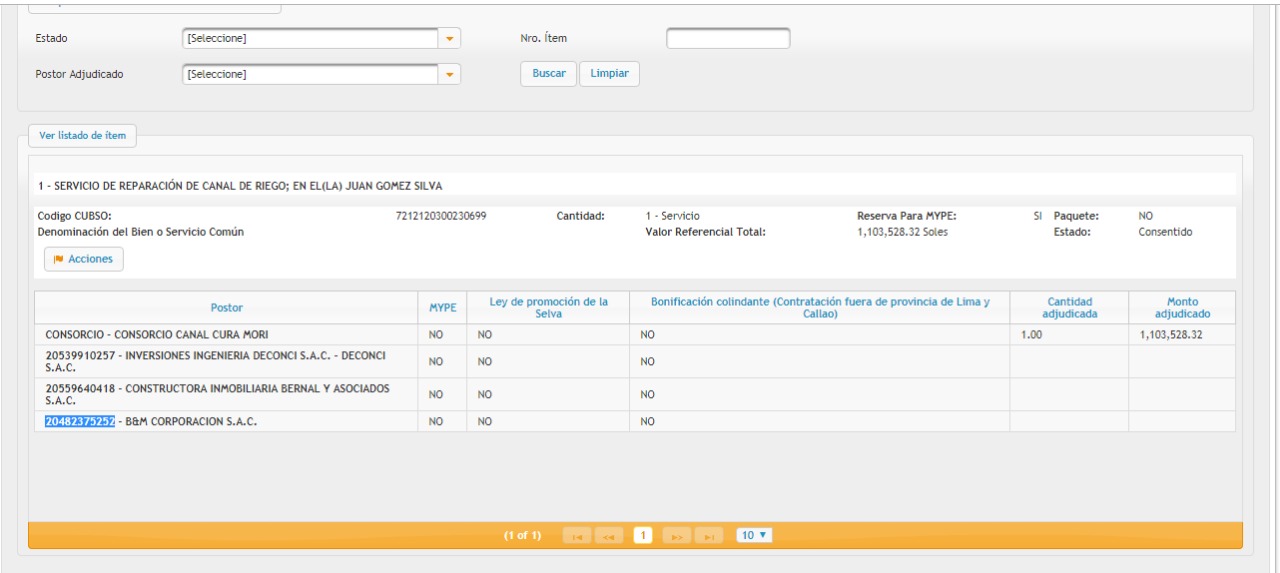Expand the Postor Adjudicado dropdown

(x=450, y=75)
